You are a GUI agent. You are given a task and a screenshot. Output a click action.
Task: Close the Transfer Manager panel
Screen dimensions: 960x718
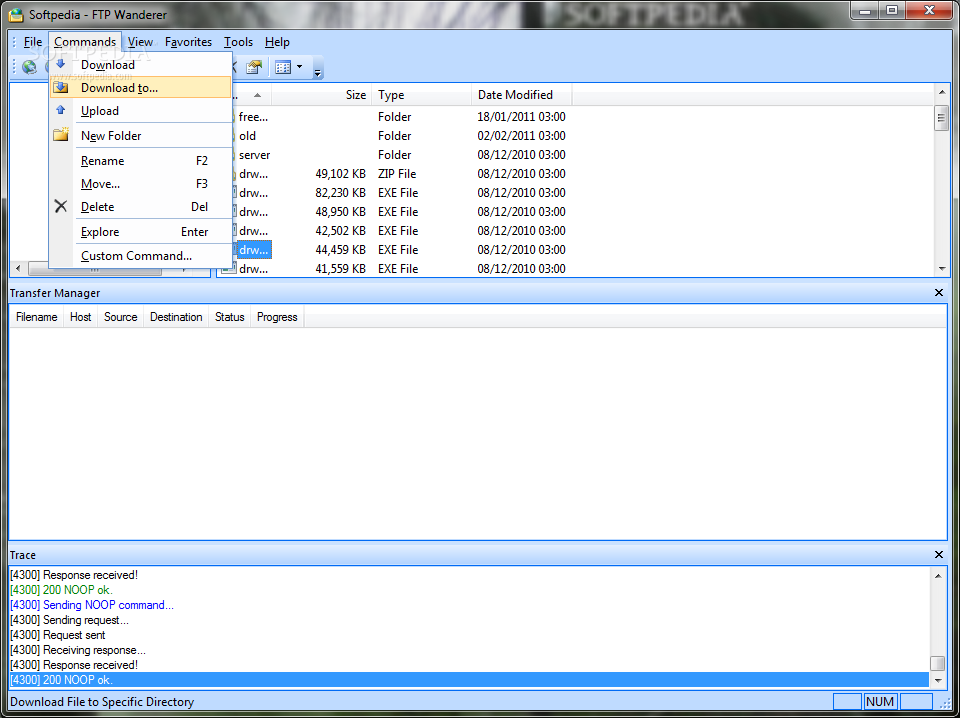pos(939,293)
